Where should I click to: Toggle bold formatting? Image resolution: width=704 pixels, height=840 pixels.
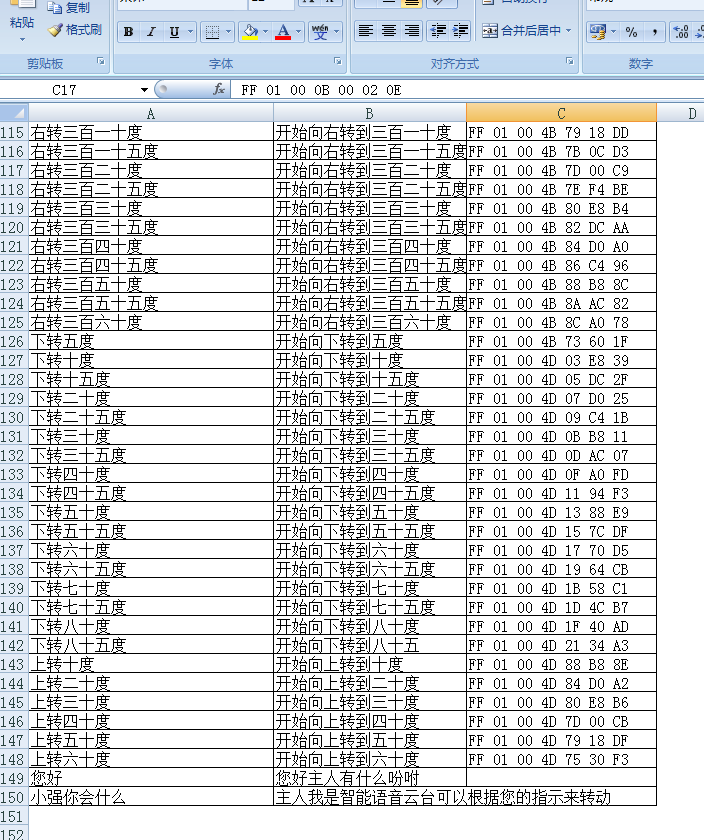click(128, 32)
